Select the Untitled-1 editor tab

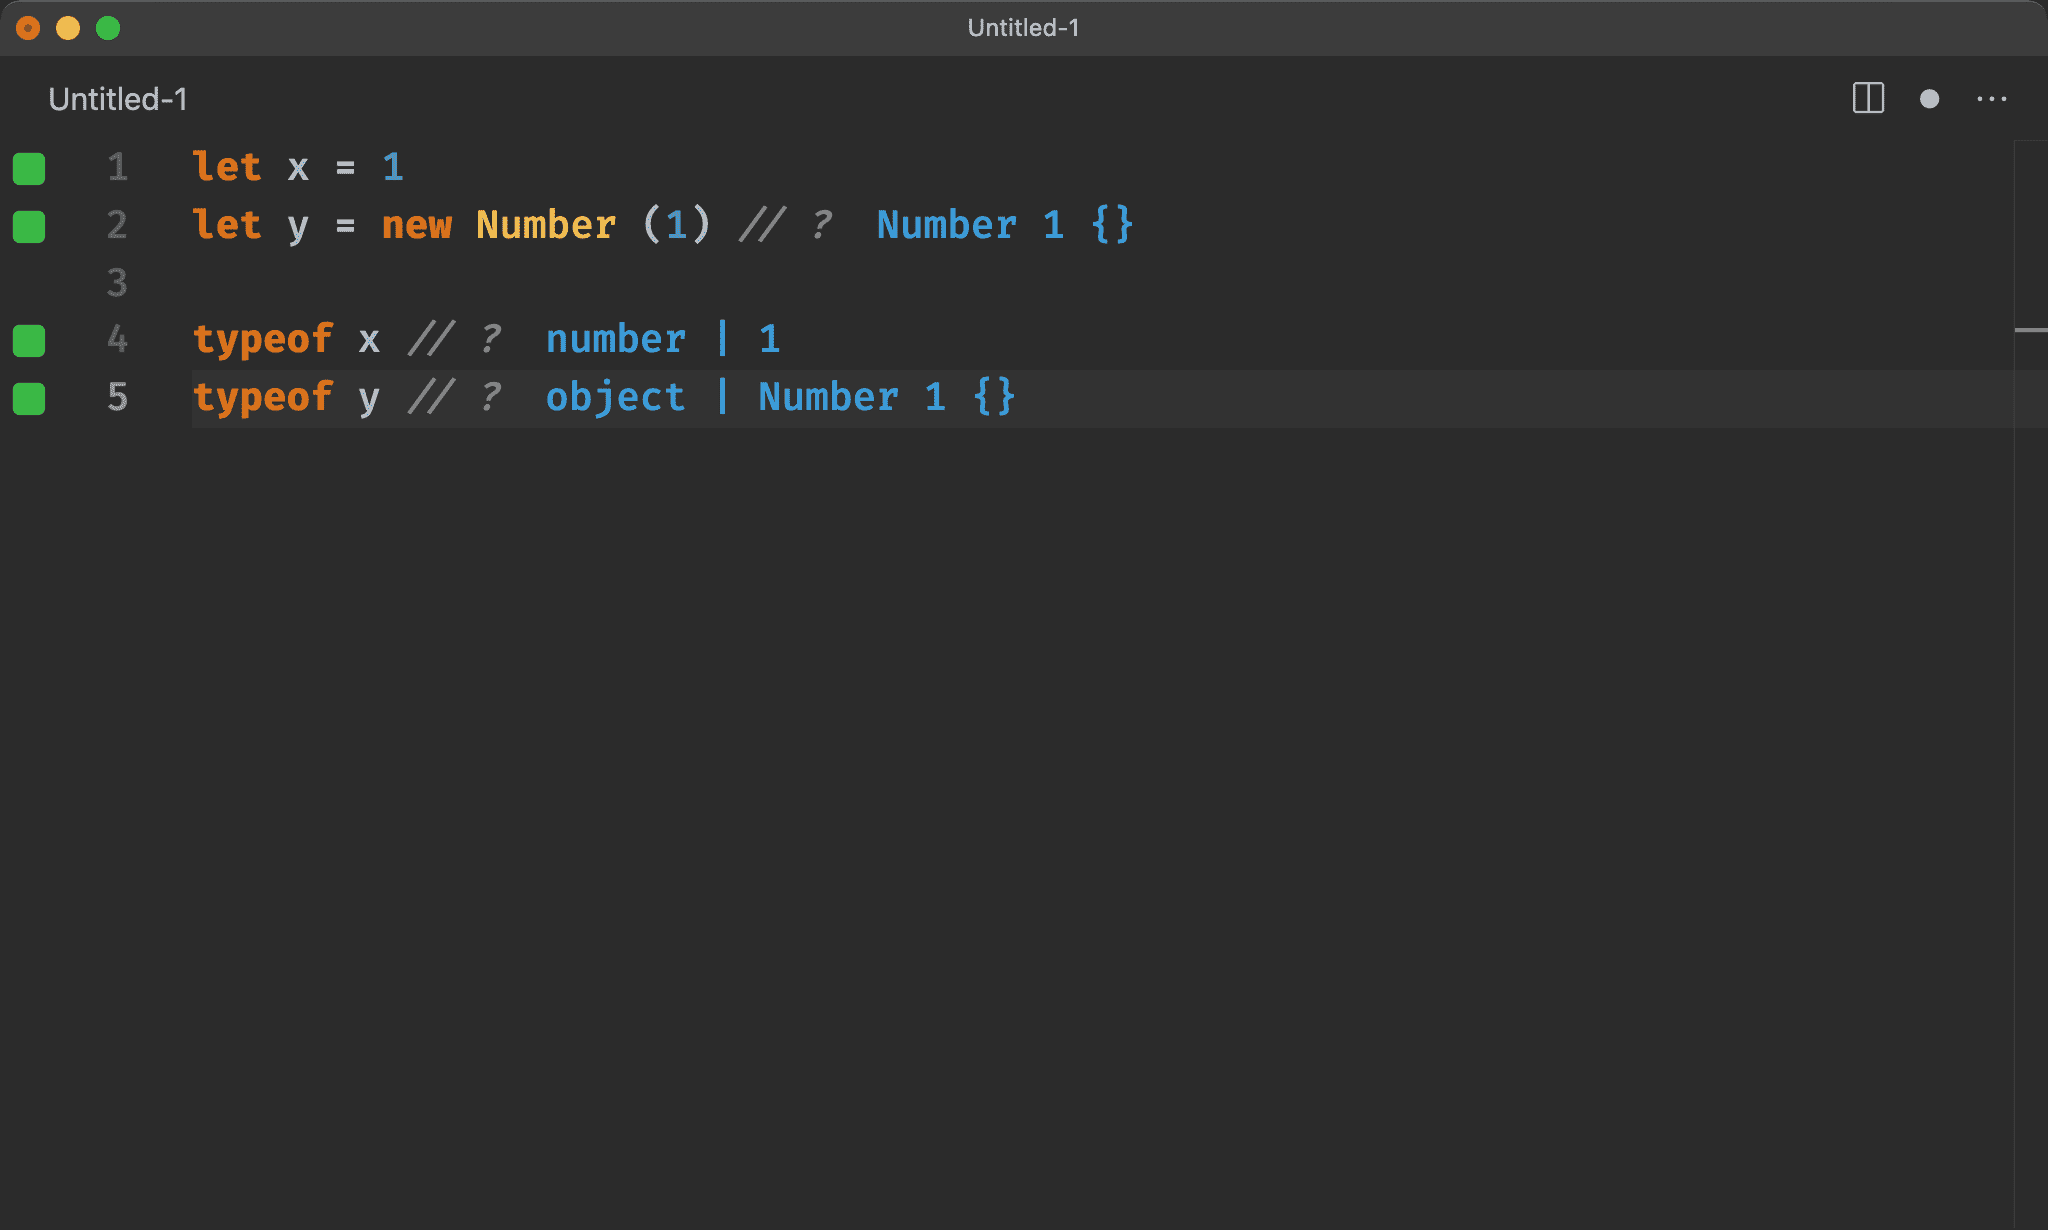[117, 99]
